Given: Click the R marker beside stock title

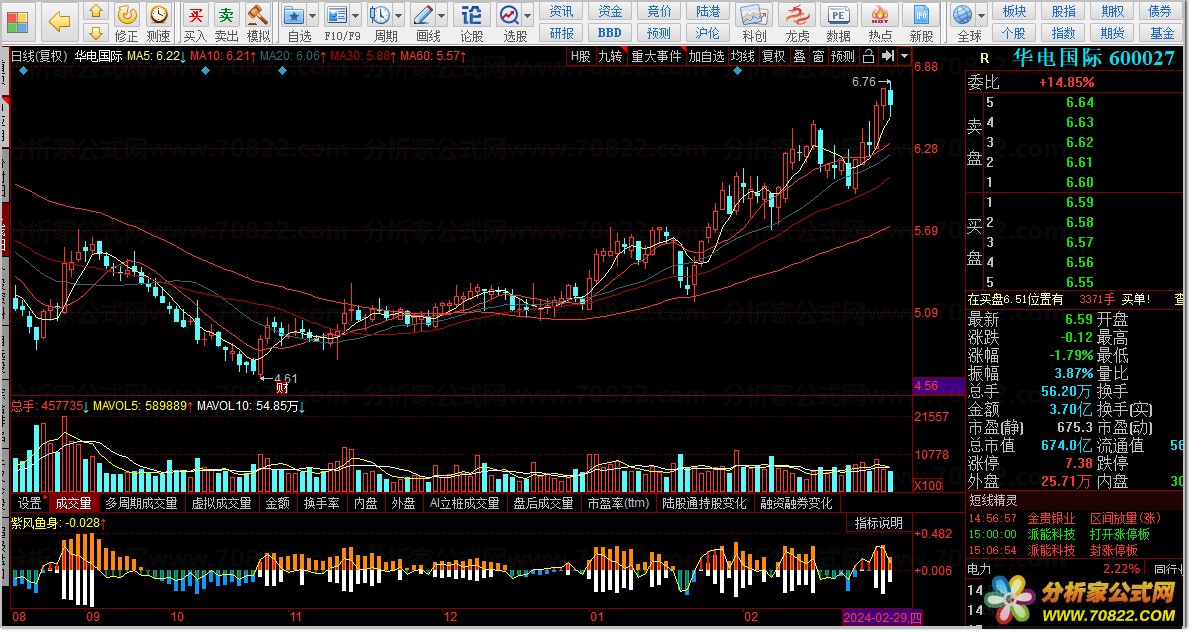Looking at the screenshot, I should (984, 58).
